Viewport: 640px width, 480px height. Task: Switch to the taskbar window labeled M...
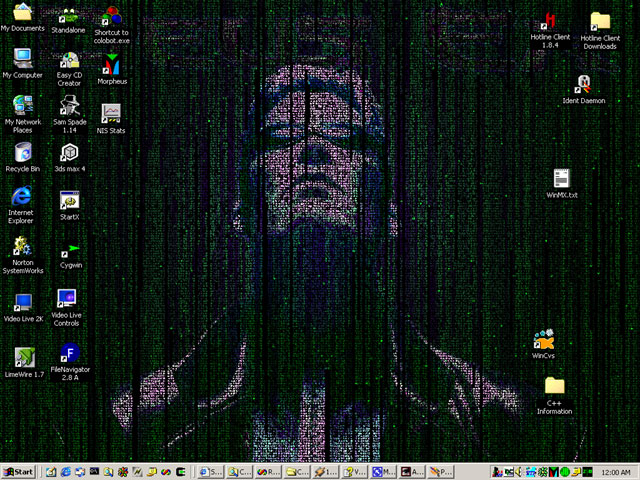pyautogui.click(x=384, y=472)
